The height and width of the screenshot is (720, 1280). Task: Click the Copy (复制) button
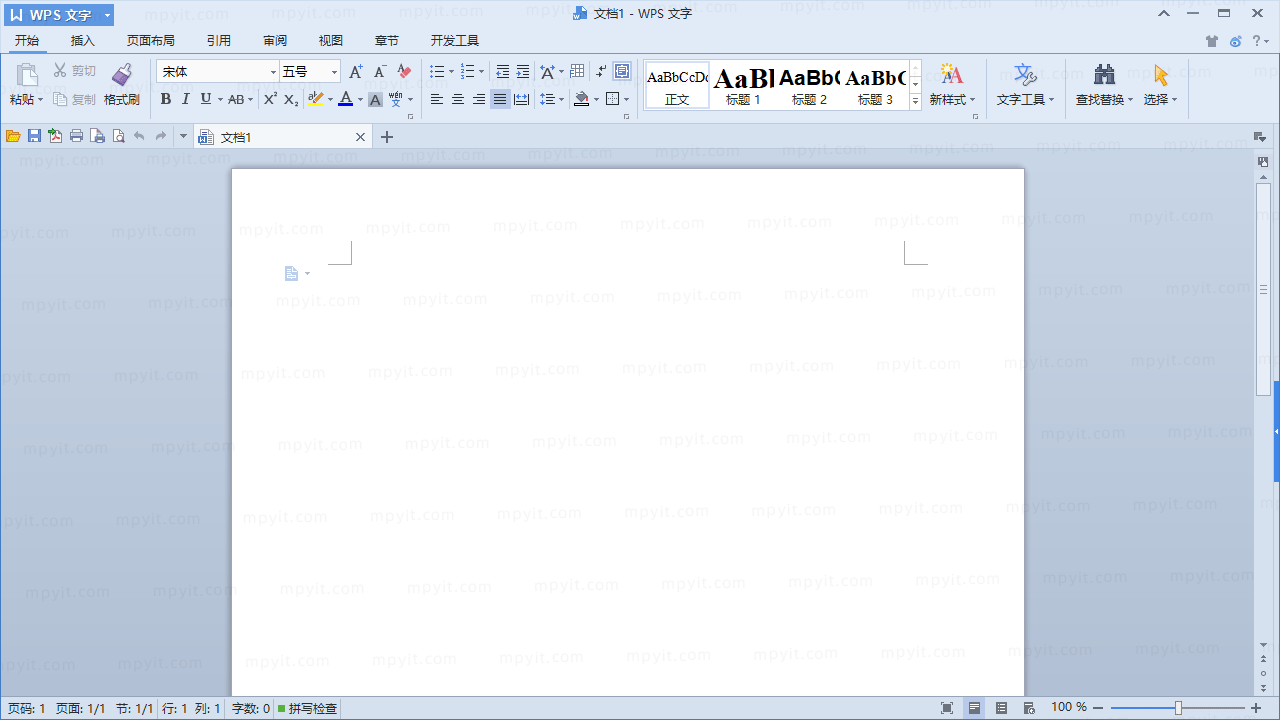[x=75, y=99]
